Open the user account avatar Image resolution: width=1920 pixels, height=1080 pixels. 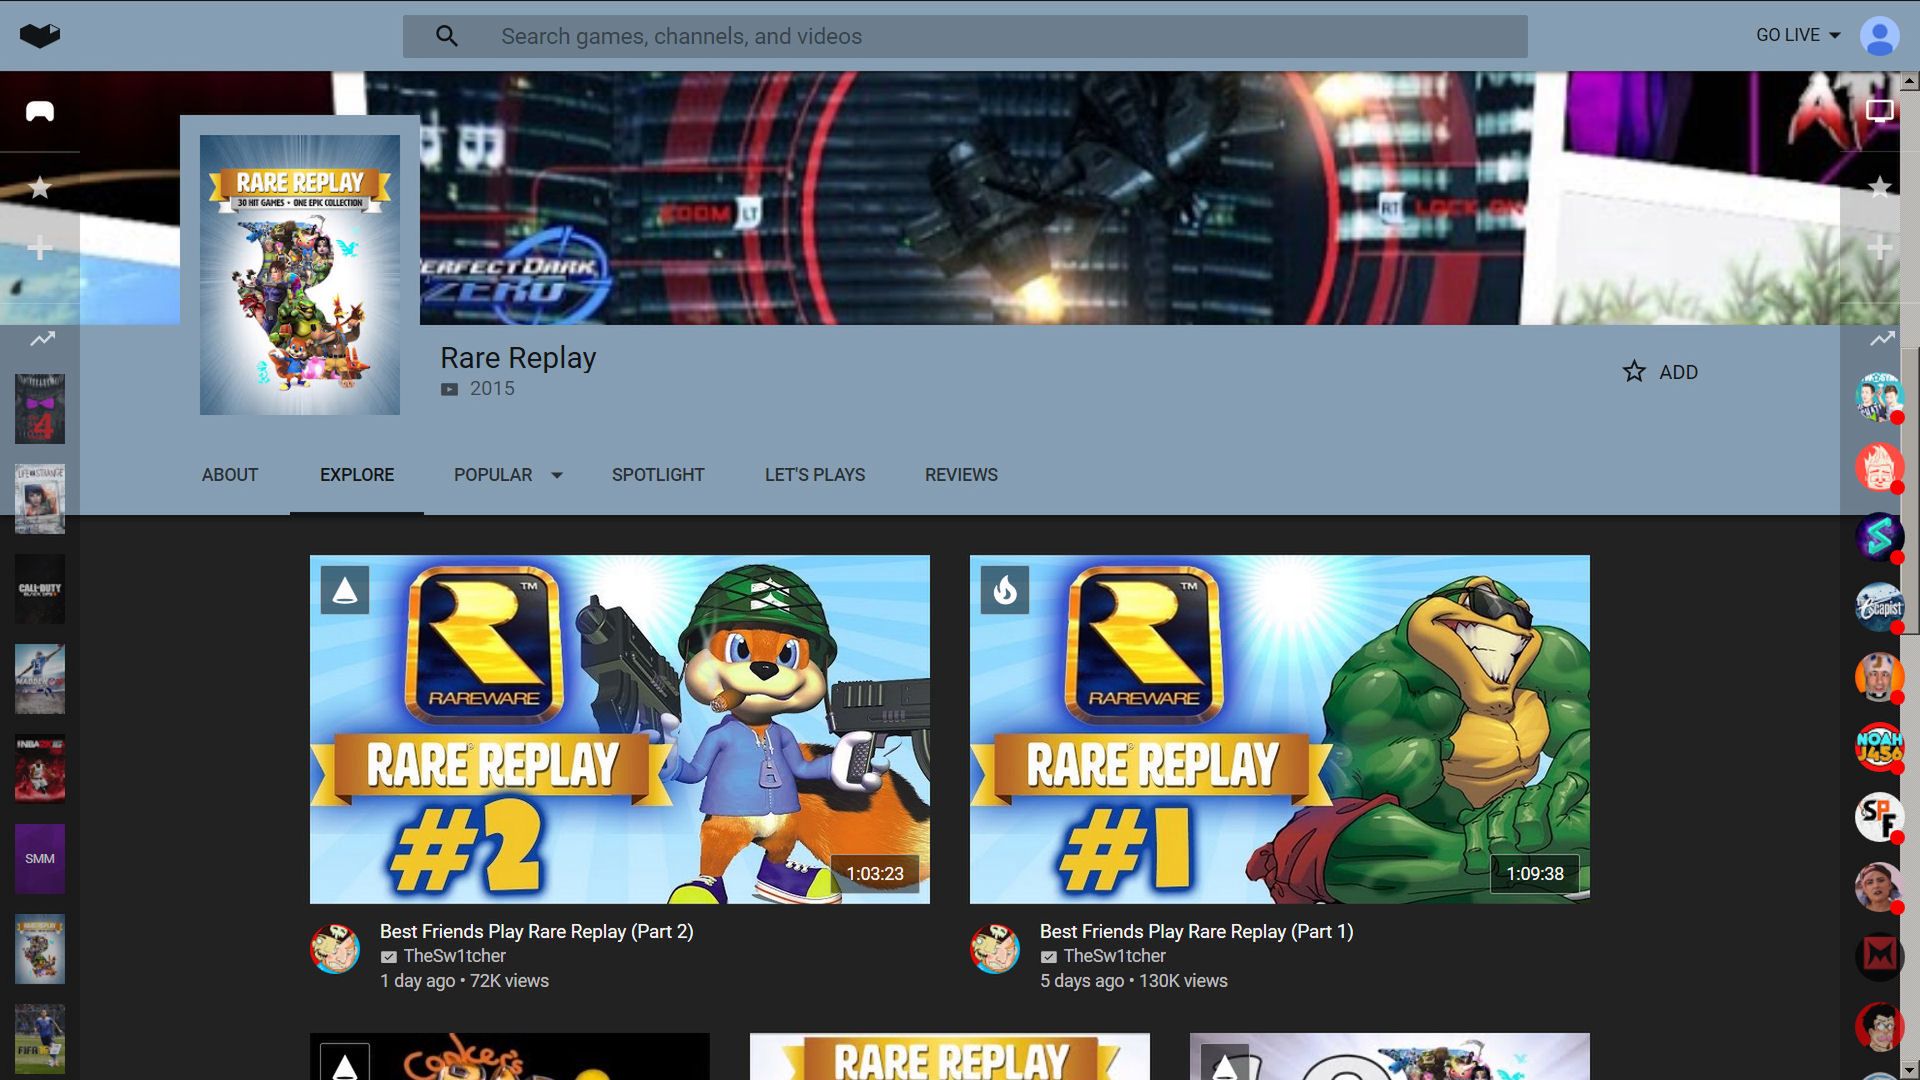[1879, 36]
